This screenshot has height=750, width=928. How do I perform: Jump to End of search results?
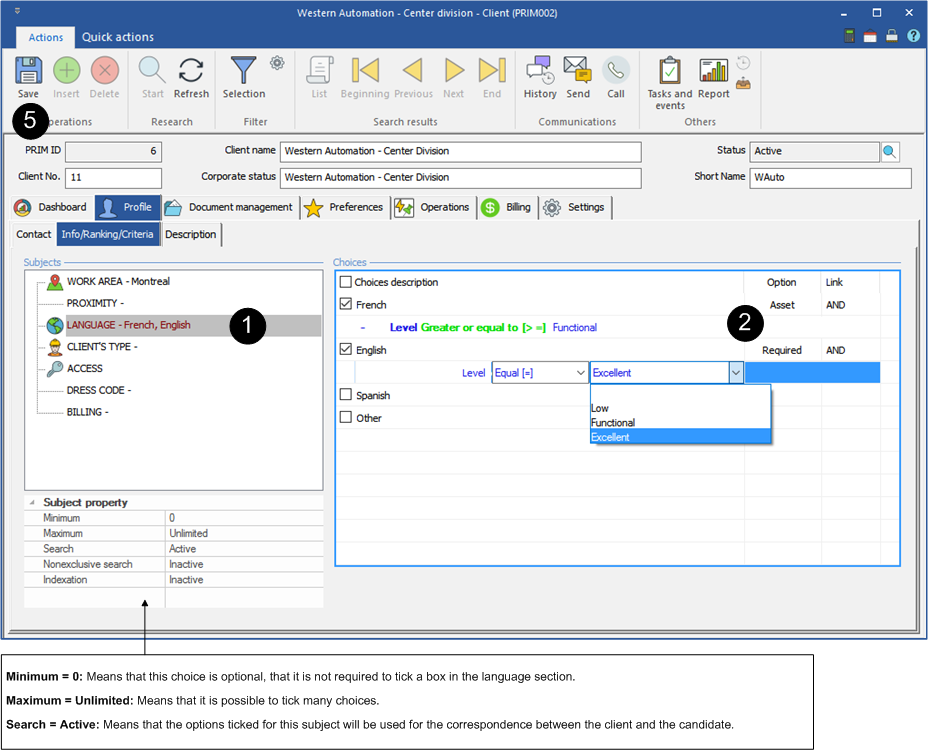click(x=492, y=70)
